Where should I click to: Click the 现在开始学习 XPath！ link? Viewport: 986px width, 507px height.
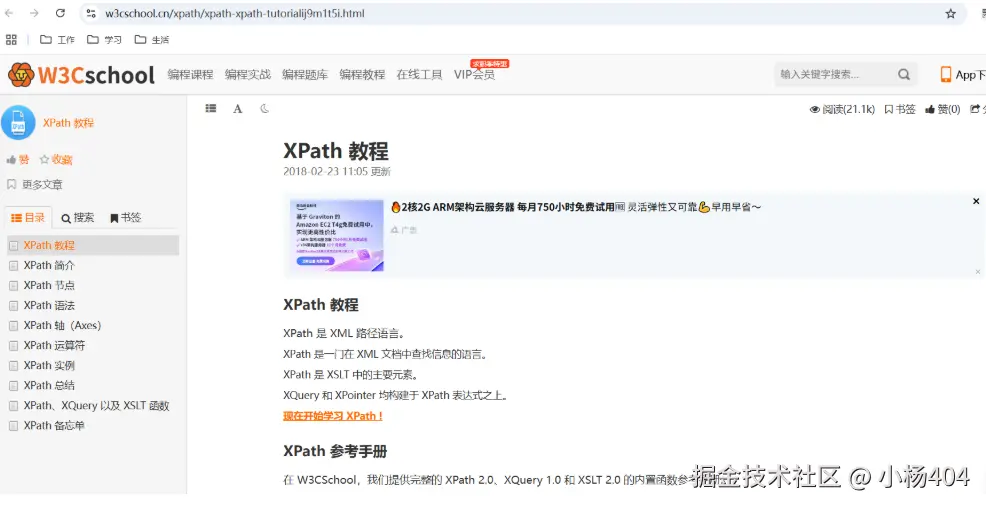pos(333,416)
